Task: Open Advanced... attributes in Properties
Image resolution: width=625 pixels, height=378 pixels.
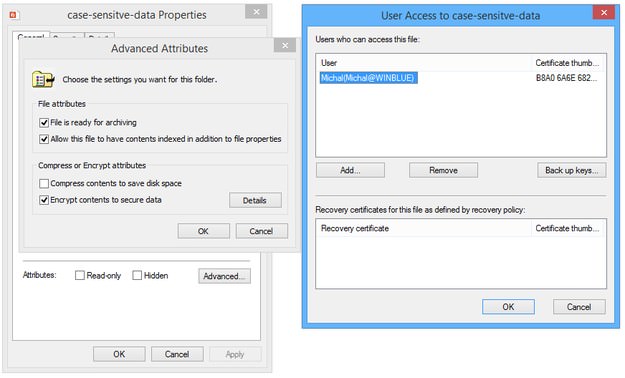Action: coord(224,276)
